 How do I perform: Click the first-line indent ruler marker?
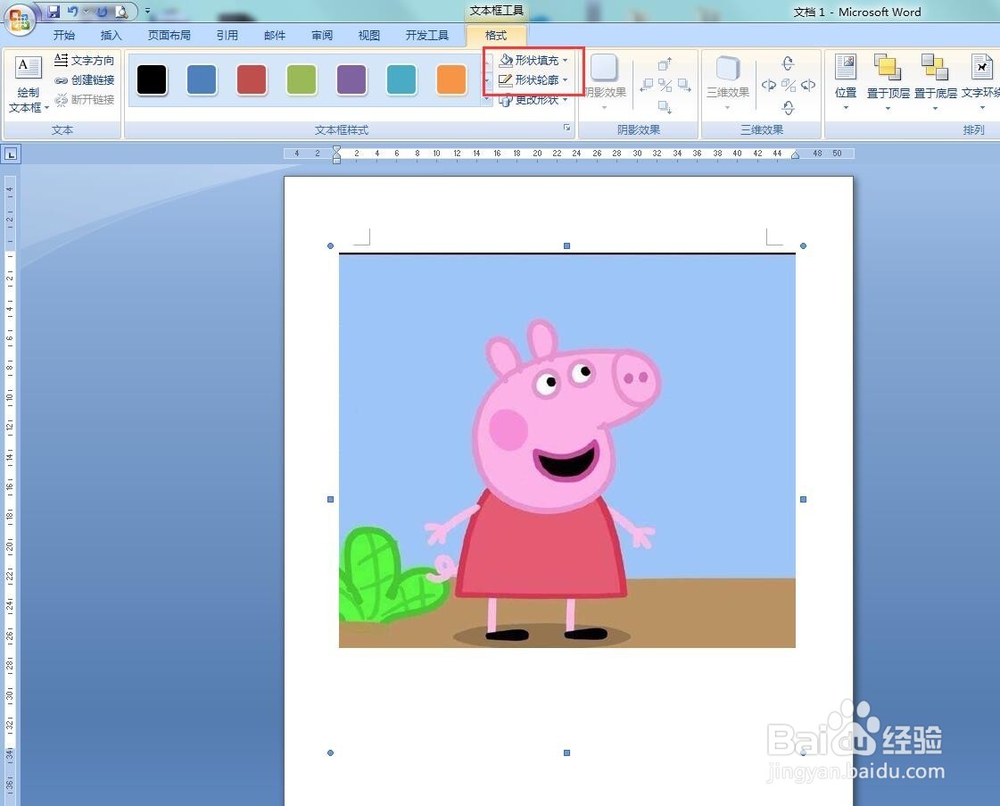[x=337, y=150]
